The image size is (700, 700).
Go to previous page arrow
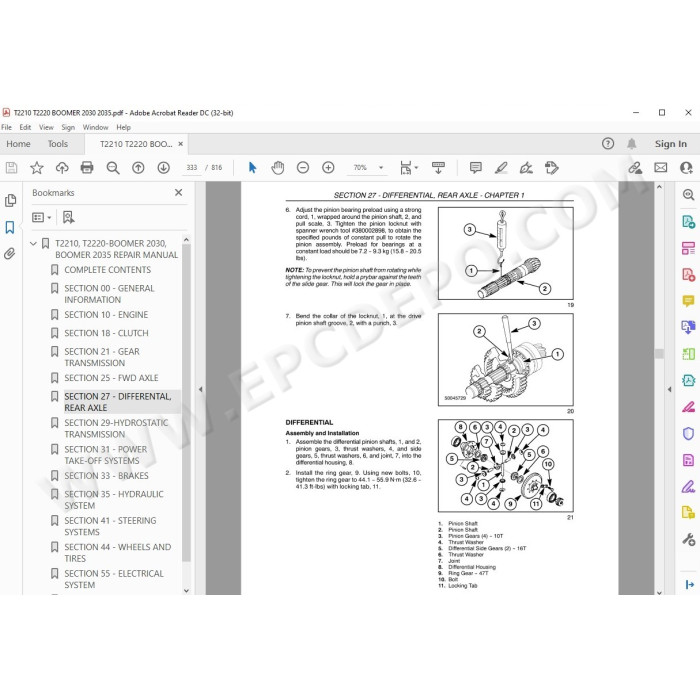click(138, 168)
